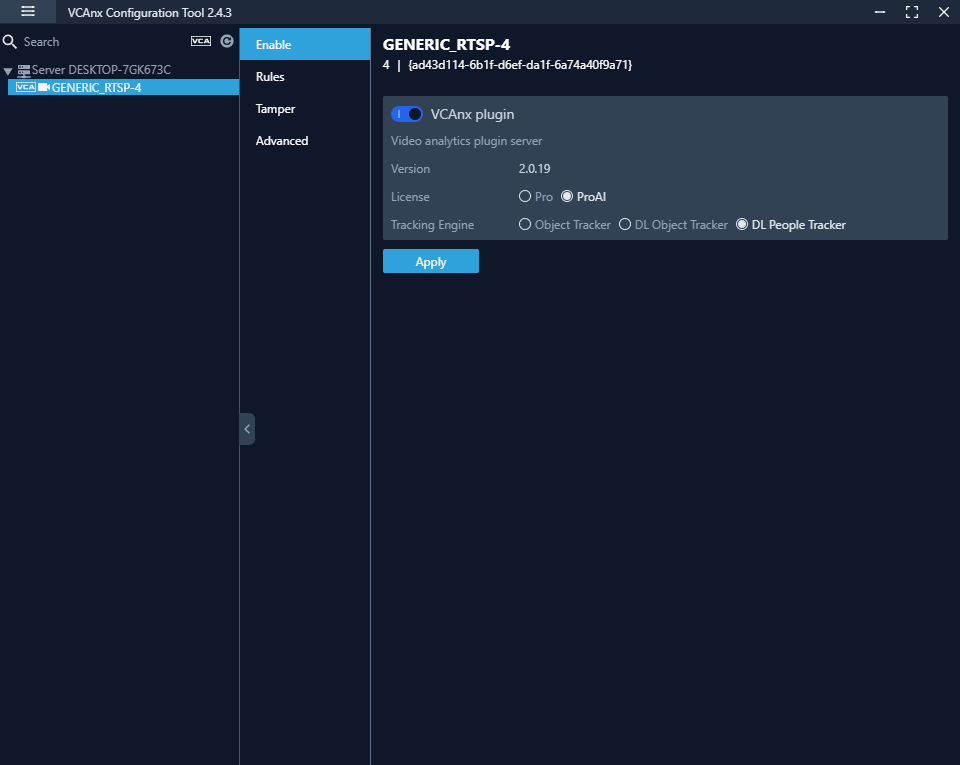Click the Apply button
The width and height of the screenshot is (960, 765).
[430, 261]
